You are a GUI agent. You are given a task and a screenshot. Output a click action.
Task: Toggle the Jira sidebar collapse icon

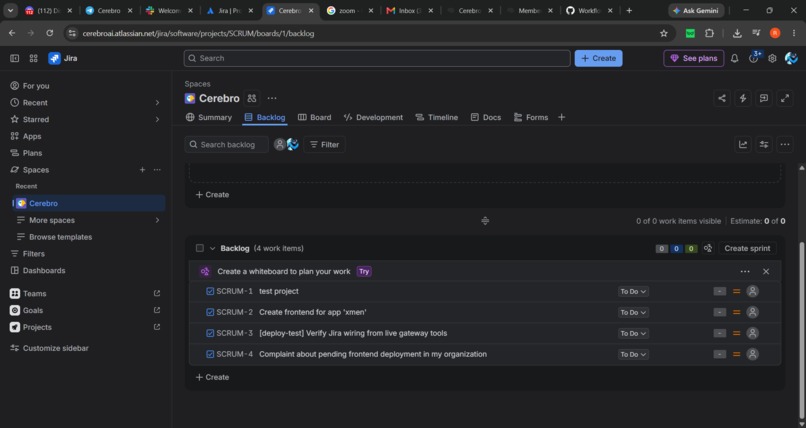[14, 58]
